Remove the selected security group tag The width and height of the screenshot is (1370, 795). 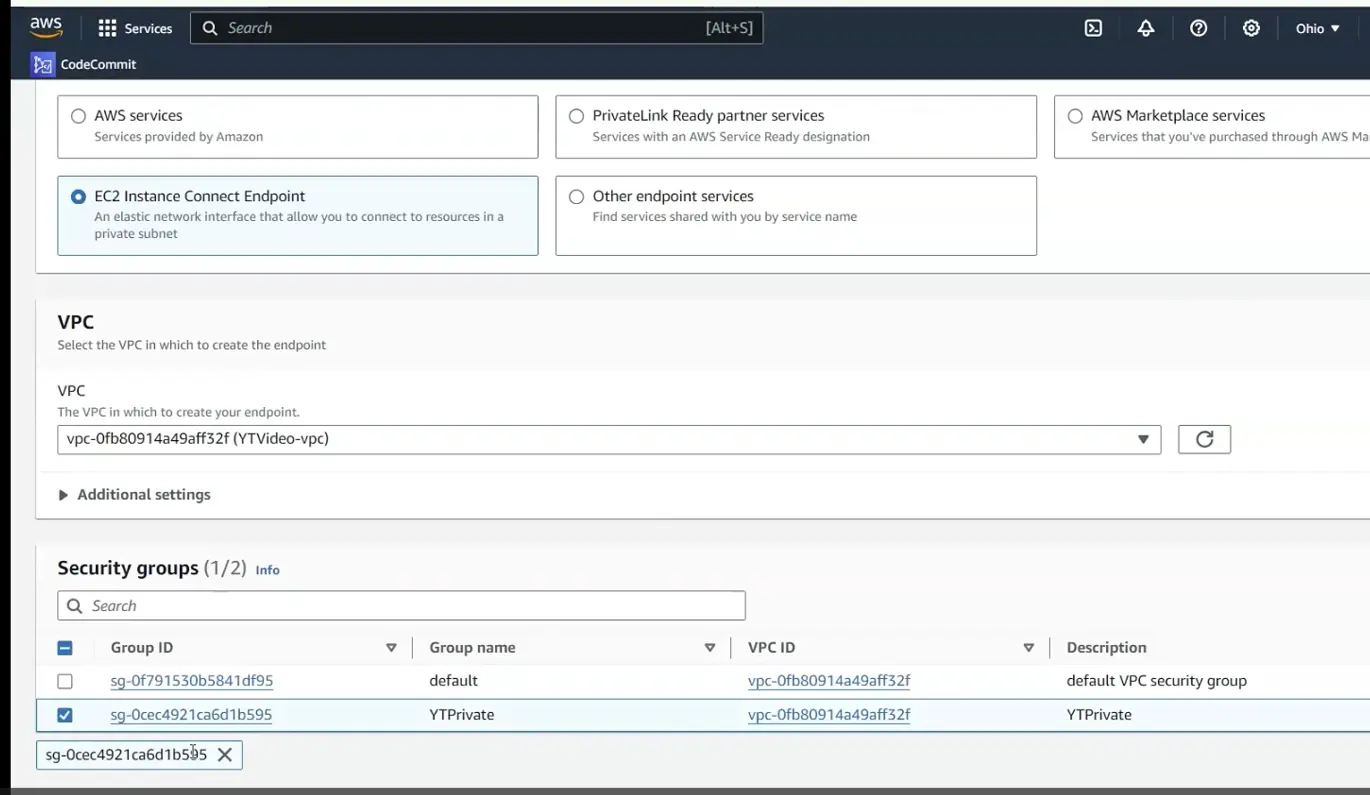tap(225, 754)
